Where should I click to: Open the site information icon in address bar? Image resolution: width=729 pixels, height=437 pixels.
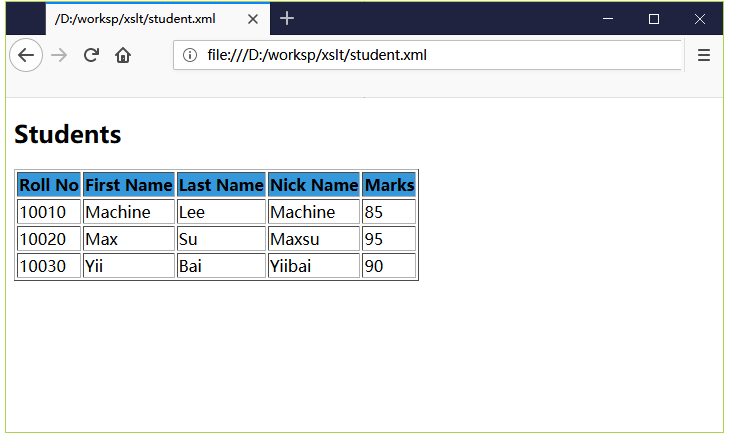pyautogui.click(x=190, y=55)
